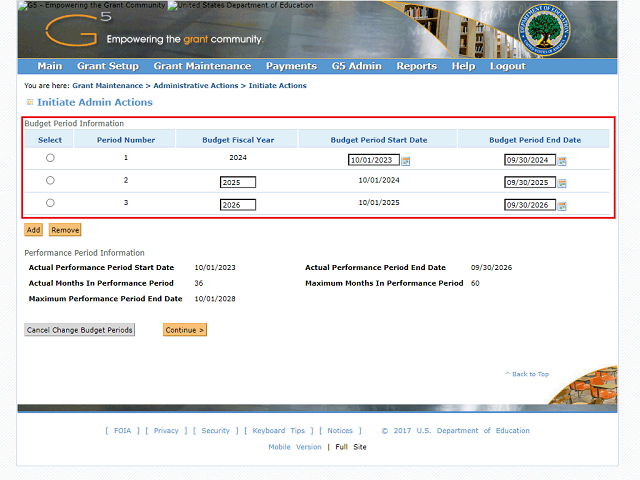
Task: Open the G5 Admin menu
Action: pos(357,66)
